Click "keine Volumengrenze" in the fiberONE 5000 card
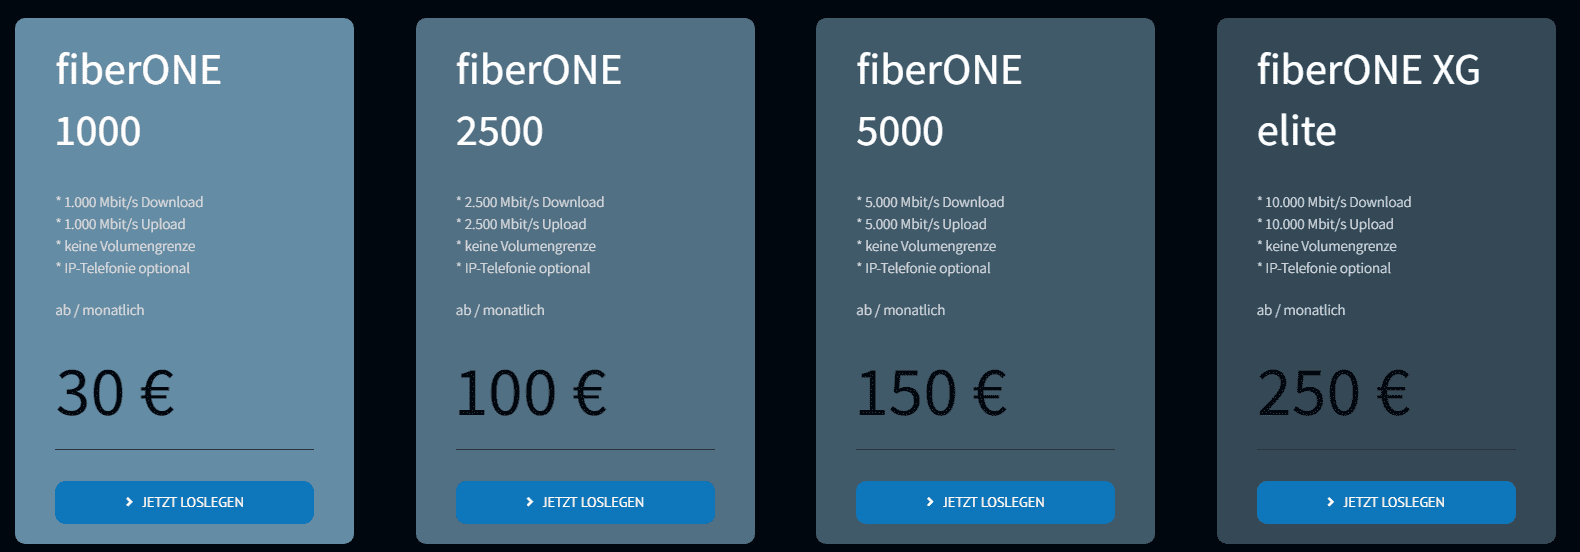The width and height of the screenshot is (1580, 552). click(930, 246)
